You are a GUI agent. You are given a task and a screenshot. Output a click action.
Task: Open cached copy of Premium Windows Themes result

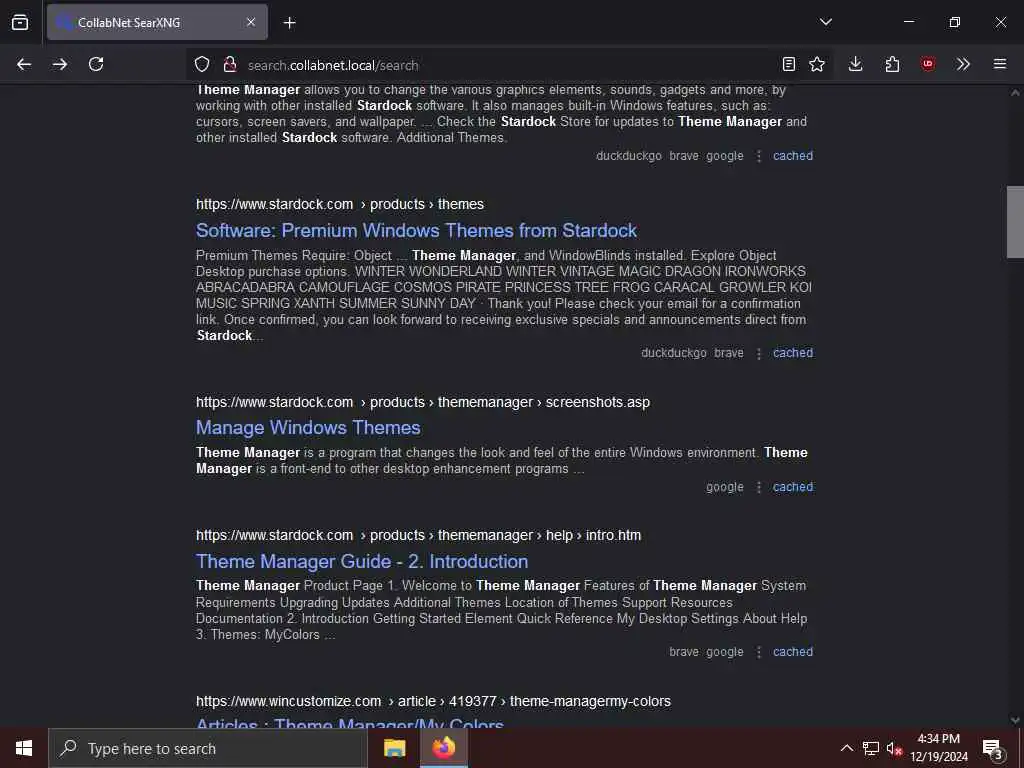click(793, 353)
